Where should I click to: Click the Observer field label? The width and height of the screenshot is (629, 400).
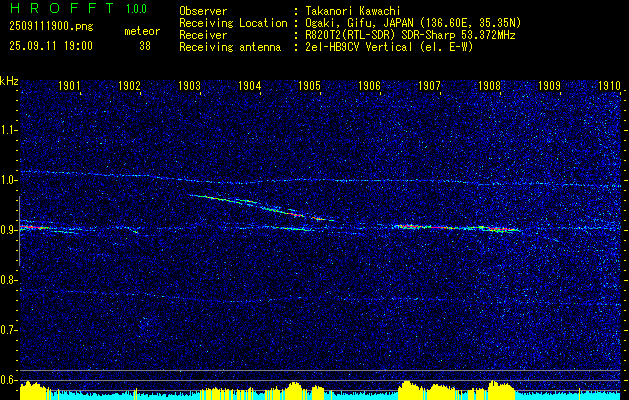click(x=203, y=11)
